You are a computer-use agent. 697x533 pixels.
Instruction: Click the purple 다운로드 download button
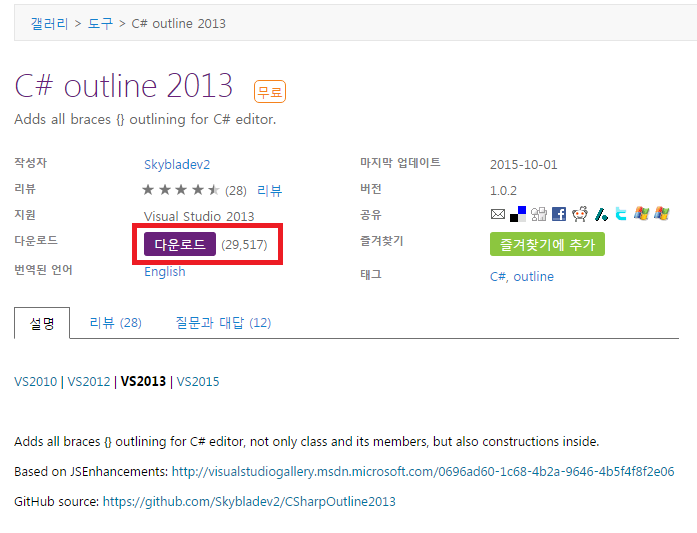(x=180, y=244)
